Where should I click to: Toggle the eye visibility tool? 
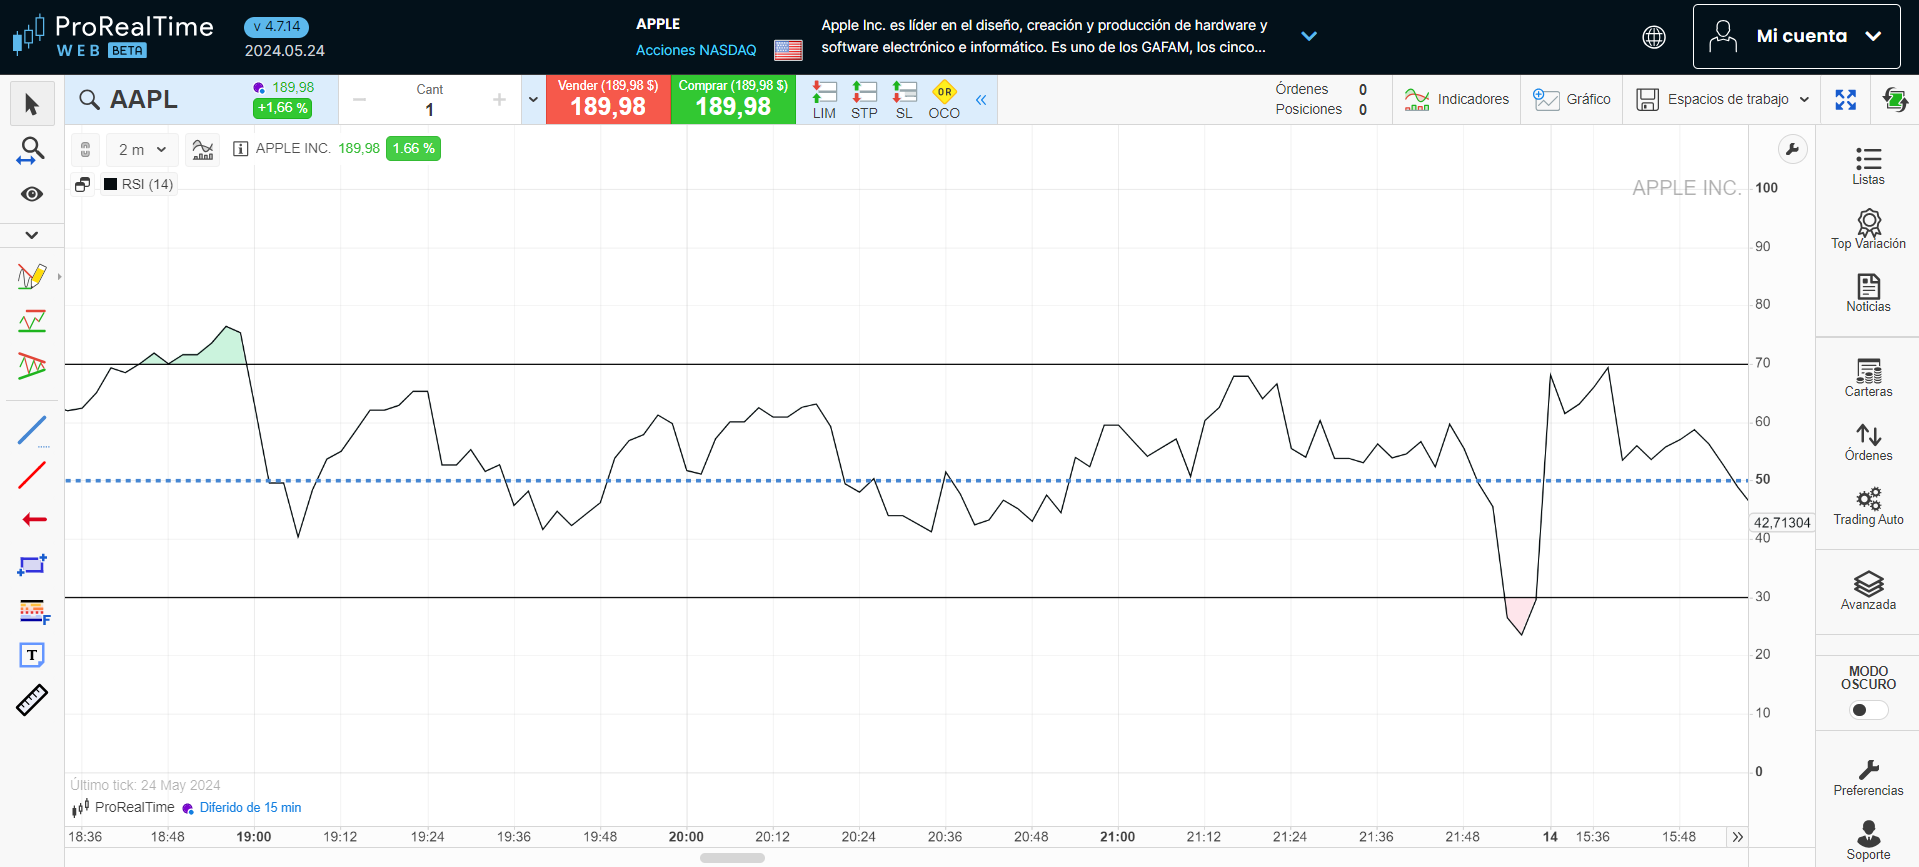(32, 194)
